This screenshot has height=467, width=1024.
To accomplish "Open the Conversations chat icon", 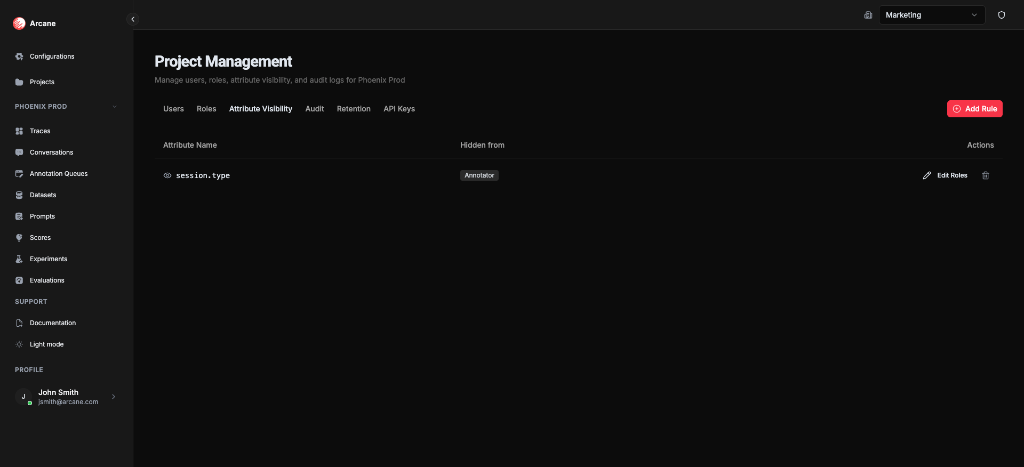I will [20, 153].
